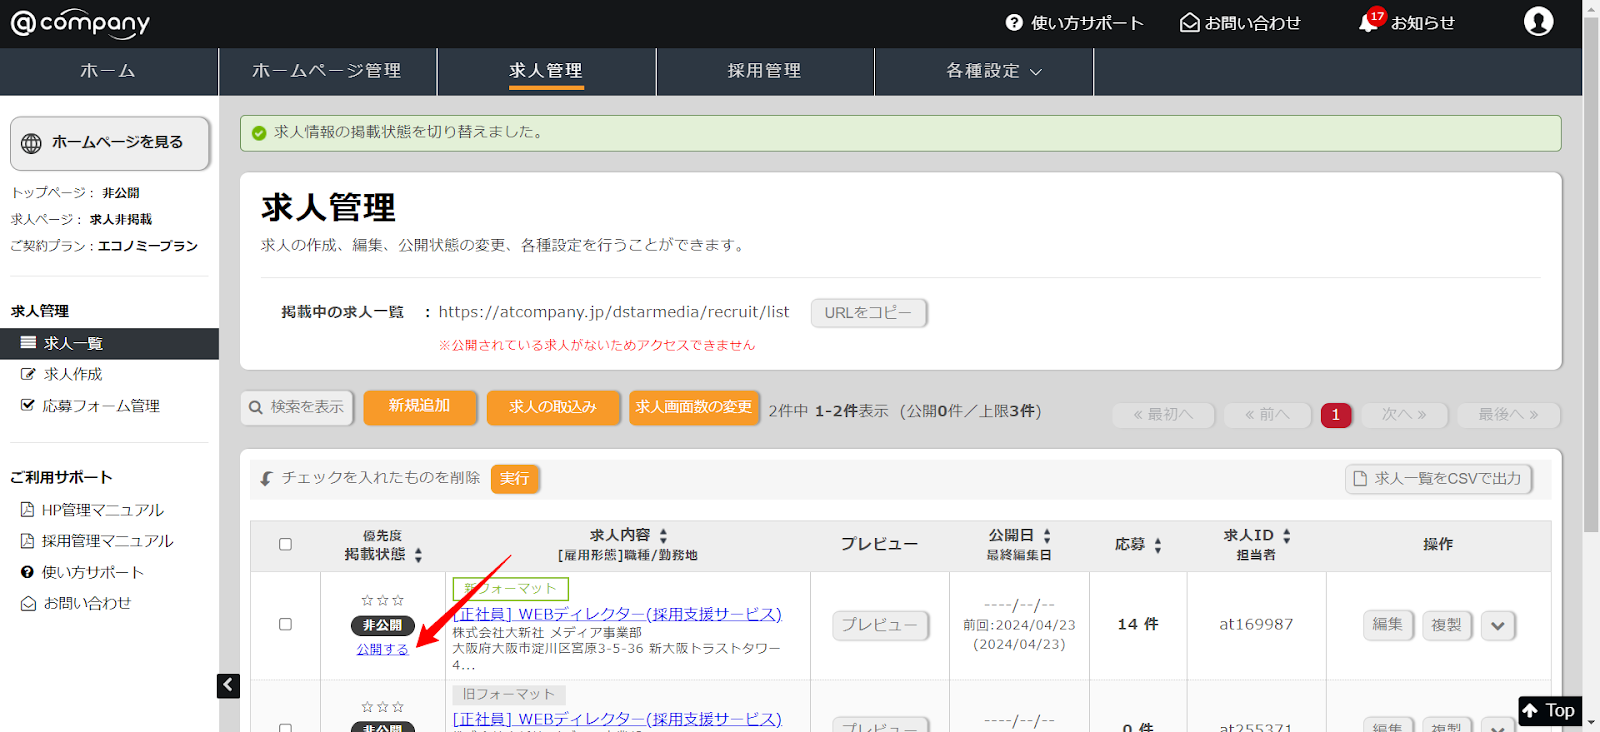Click ホームページを見る button
The height and width of the screenshot is (732, 1600).
tap(110, 143)
